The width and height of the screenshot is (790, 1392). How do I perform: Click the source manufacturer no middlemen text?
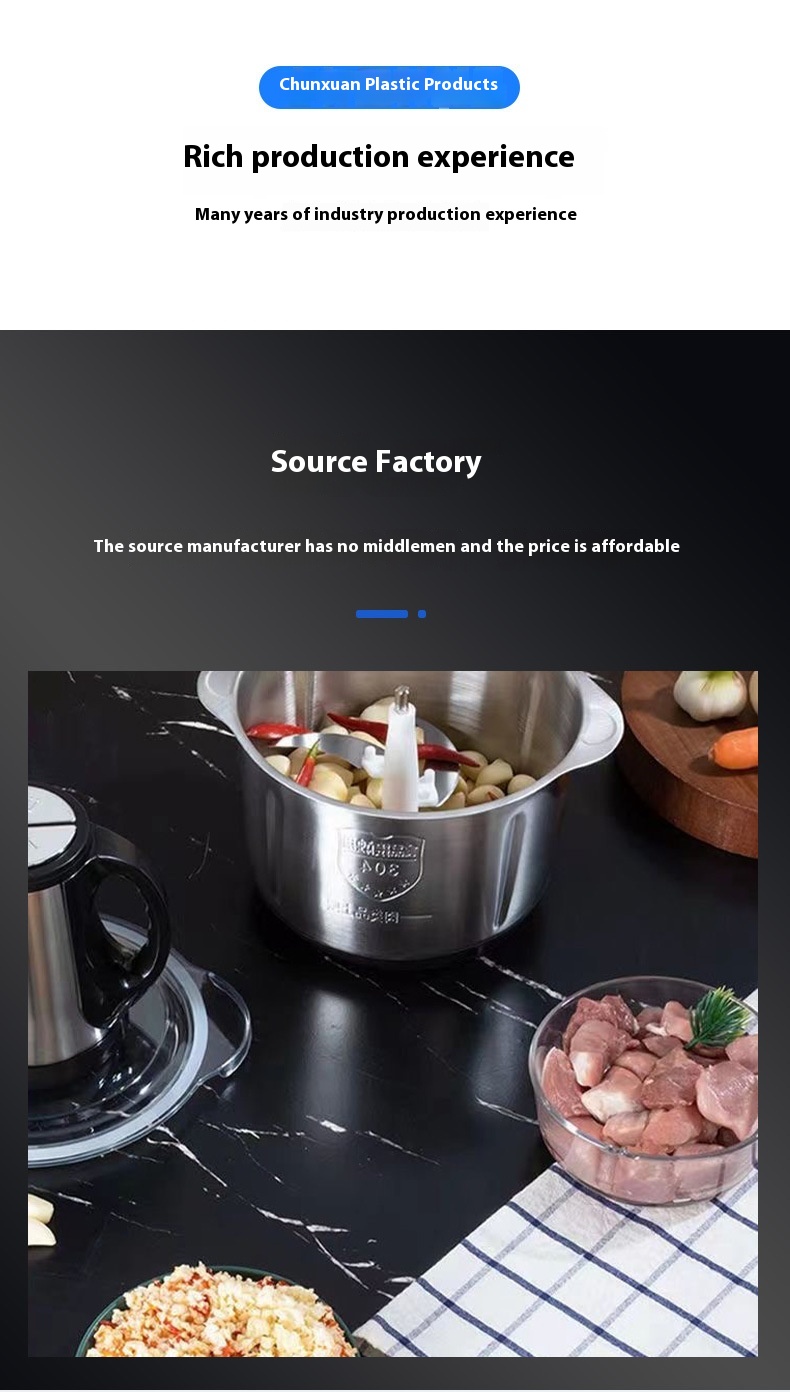pyautogui.click(x=386, y=546)
